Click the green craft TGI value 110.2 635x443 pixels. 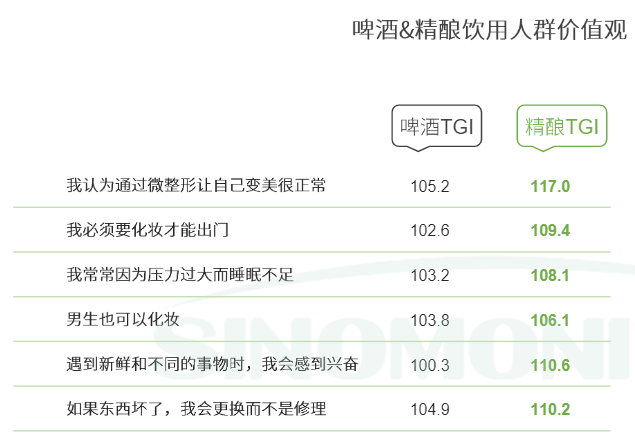[x=550, y=409]
